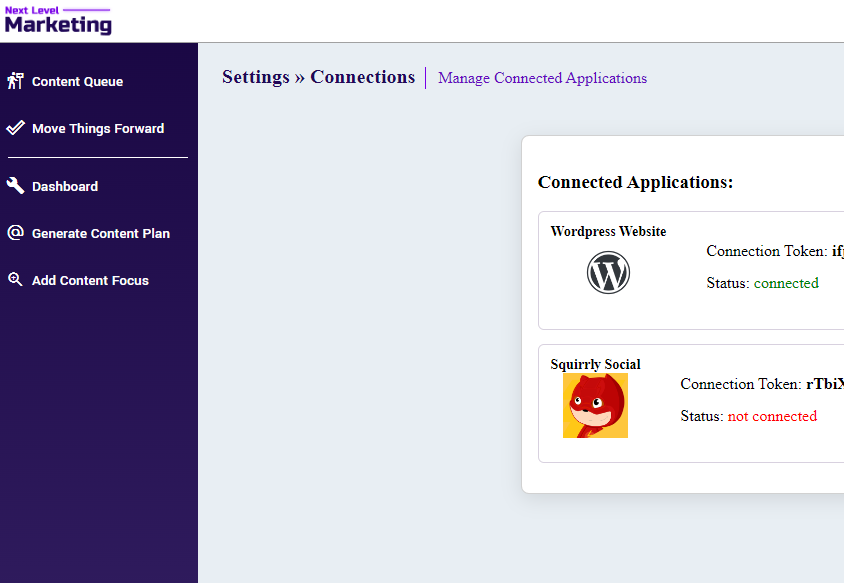The image size is (844, 583).
Task: Click the Next Level Marketing logo
Action: coord(58,20)
